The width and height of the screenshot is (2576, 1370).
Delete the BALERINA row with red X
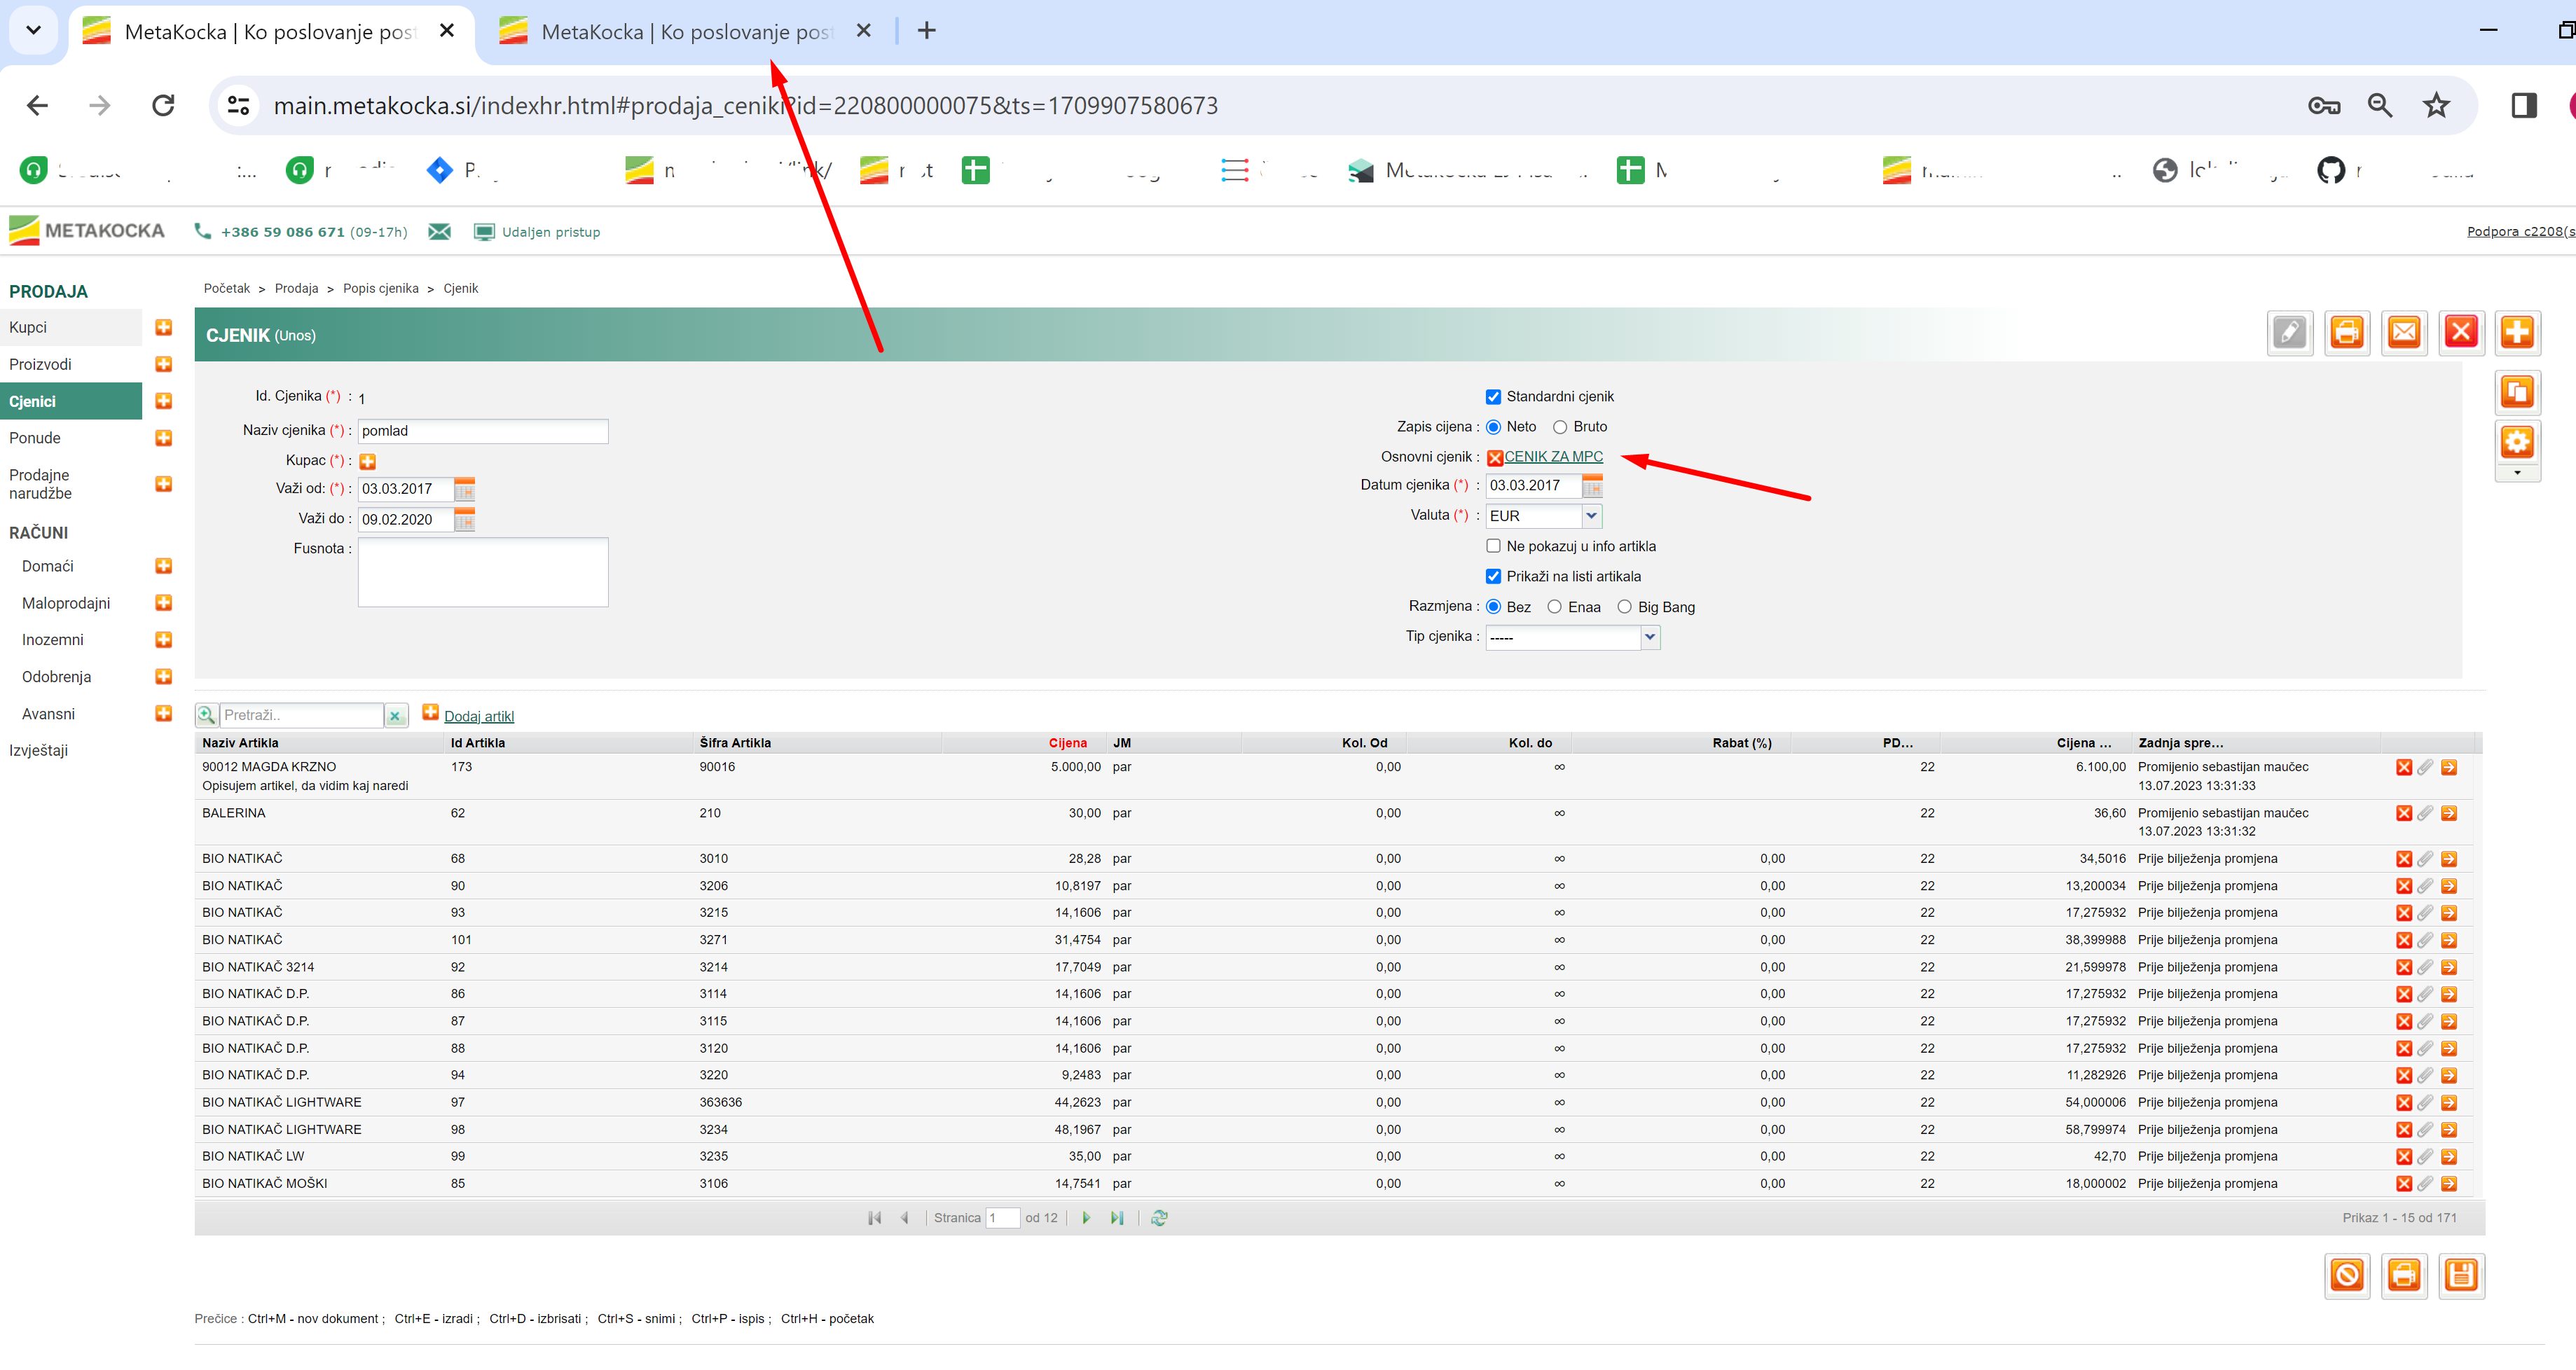pos(2403,813)
